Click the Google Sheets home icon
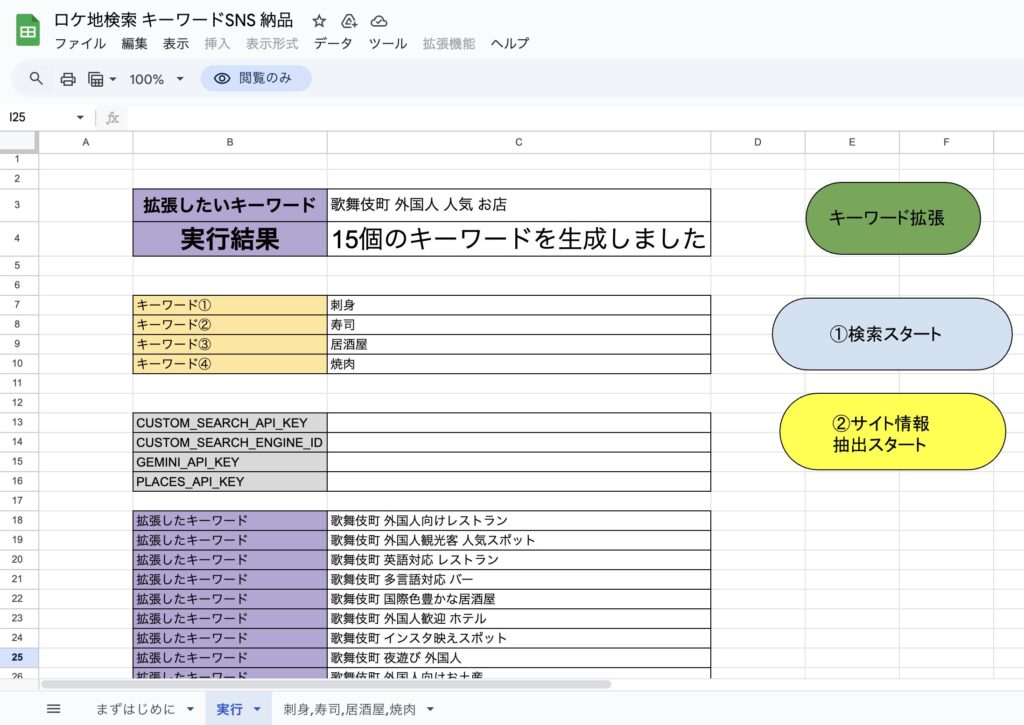The height and width of the screenshot is (725, 1024). click(x=27, y=31)
